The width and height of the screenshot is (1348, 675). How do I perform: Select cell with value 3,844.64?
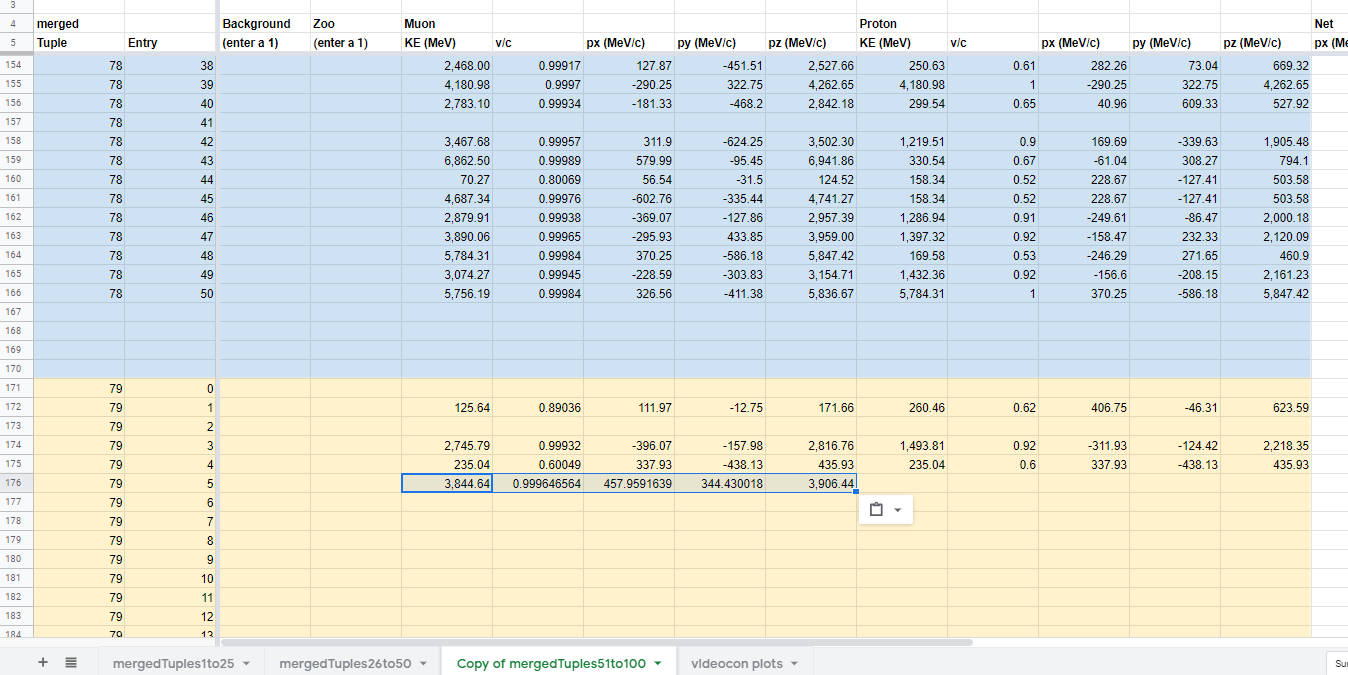pos(447,483)
